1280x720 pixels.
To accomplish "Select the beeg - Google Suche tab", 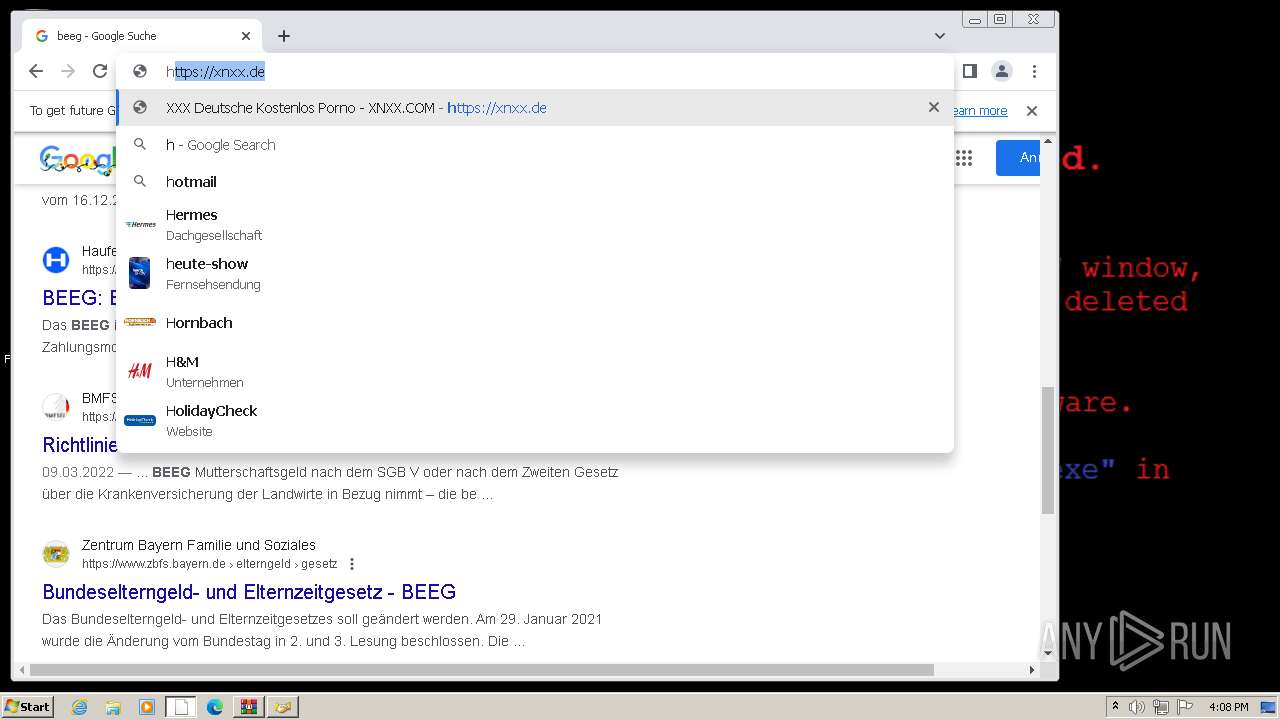I will point(142,36).
